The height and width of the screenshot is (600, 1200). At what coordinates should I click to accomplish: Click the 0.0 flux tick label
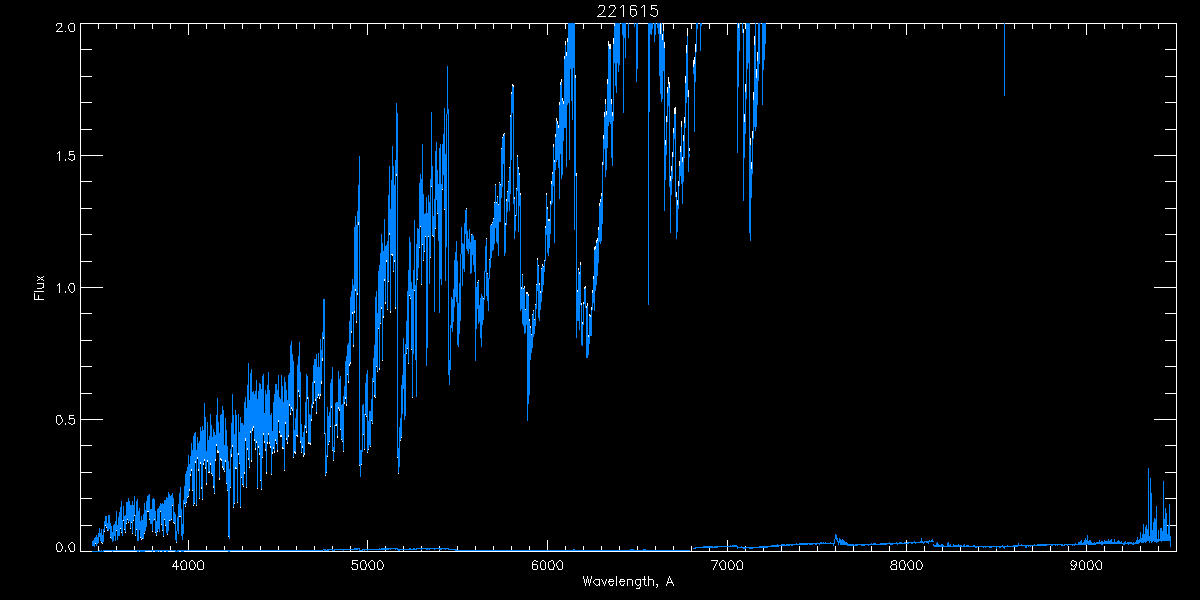[65, 547]
